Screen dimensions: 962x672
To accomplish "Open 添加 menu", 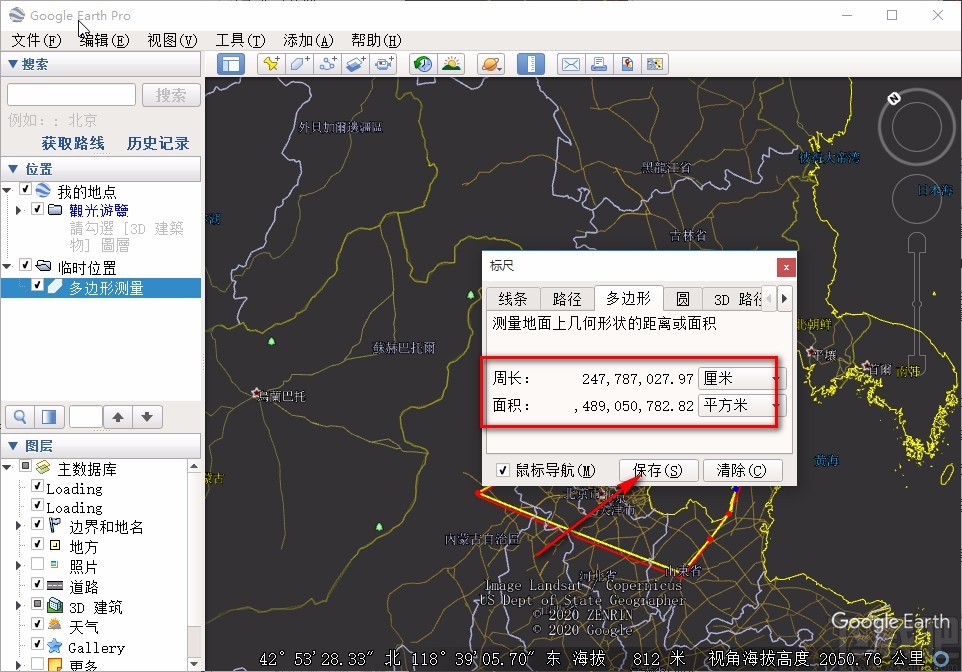I will tap(308, 41).
